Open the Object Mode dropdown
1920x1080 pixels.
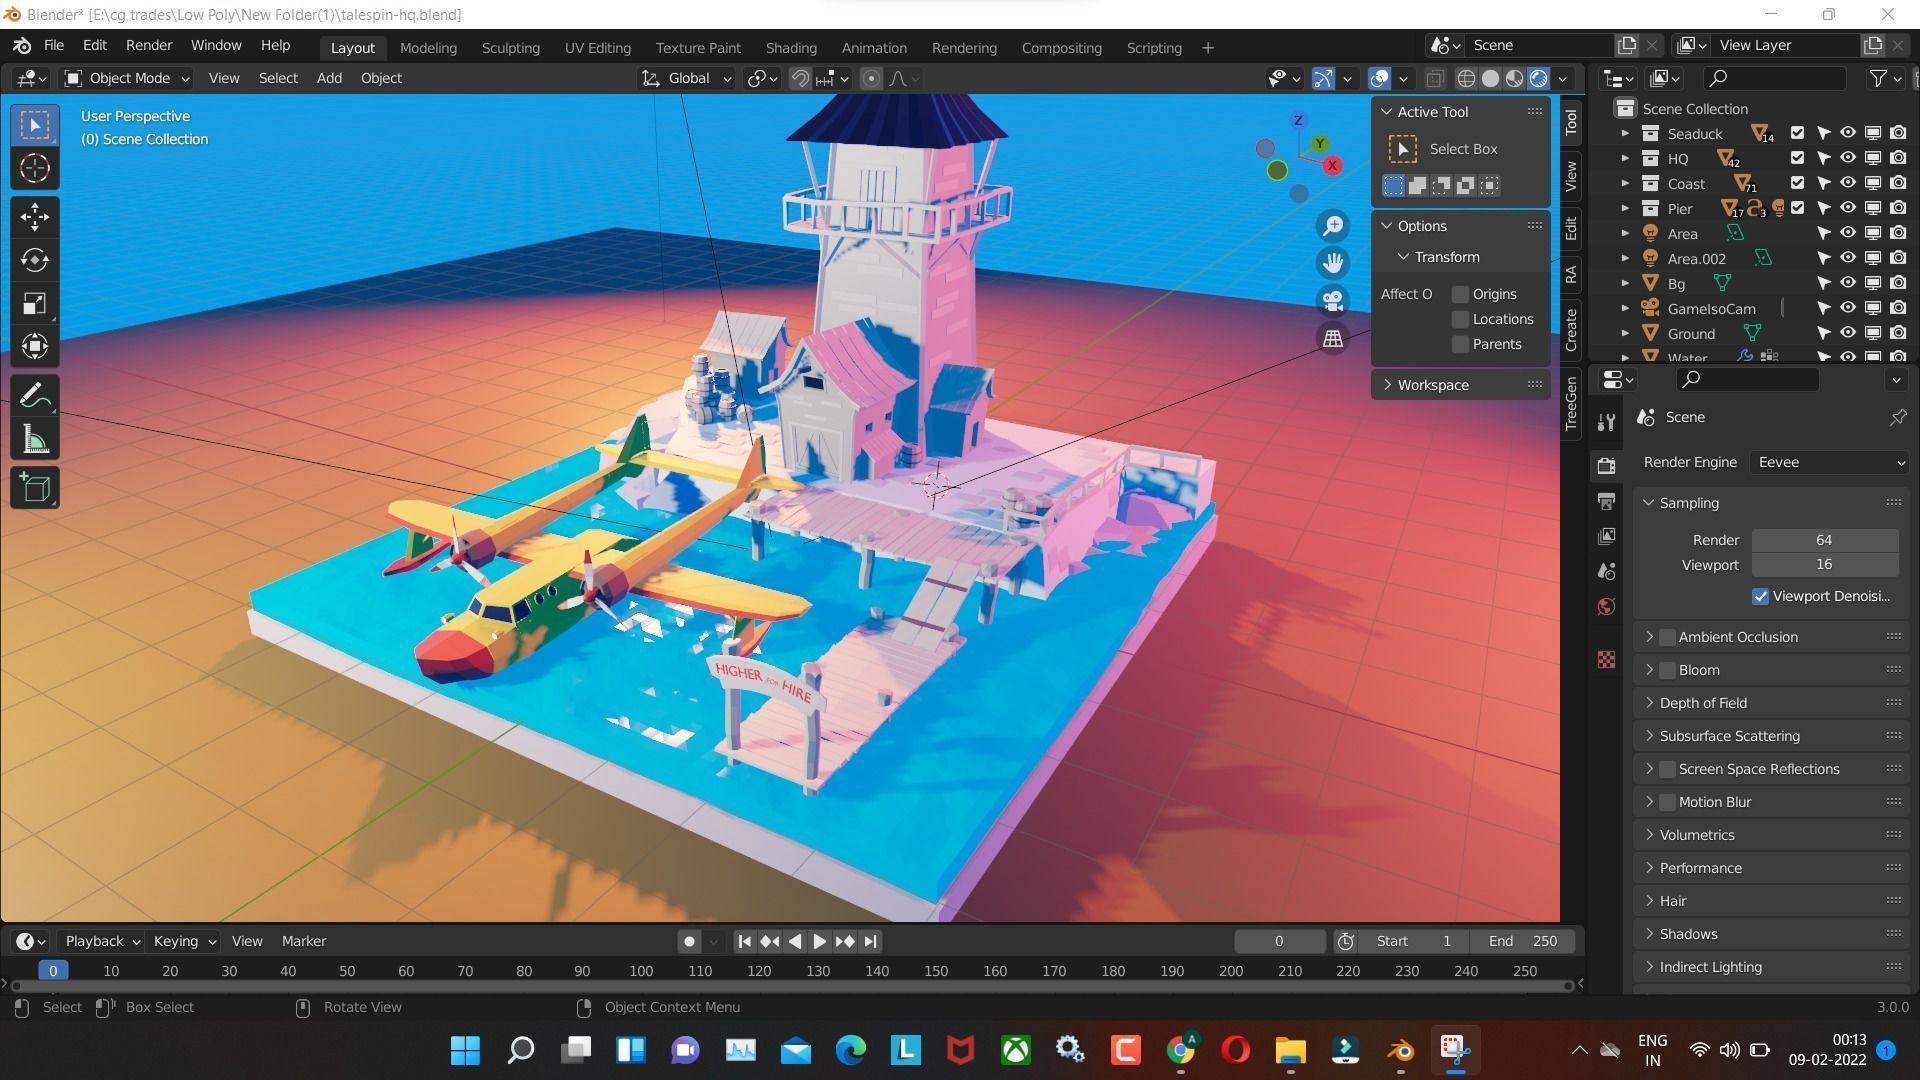point(126,78)
